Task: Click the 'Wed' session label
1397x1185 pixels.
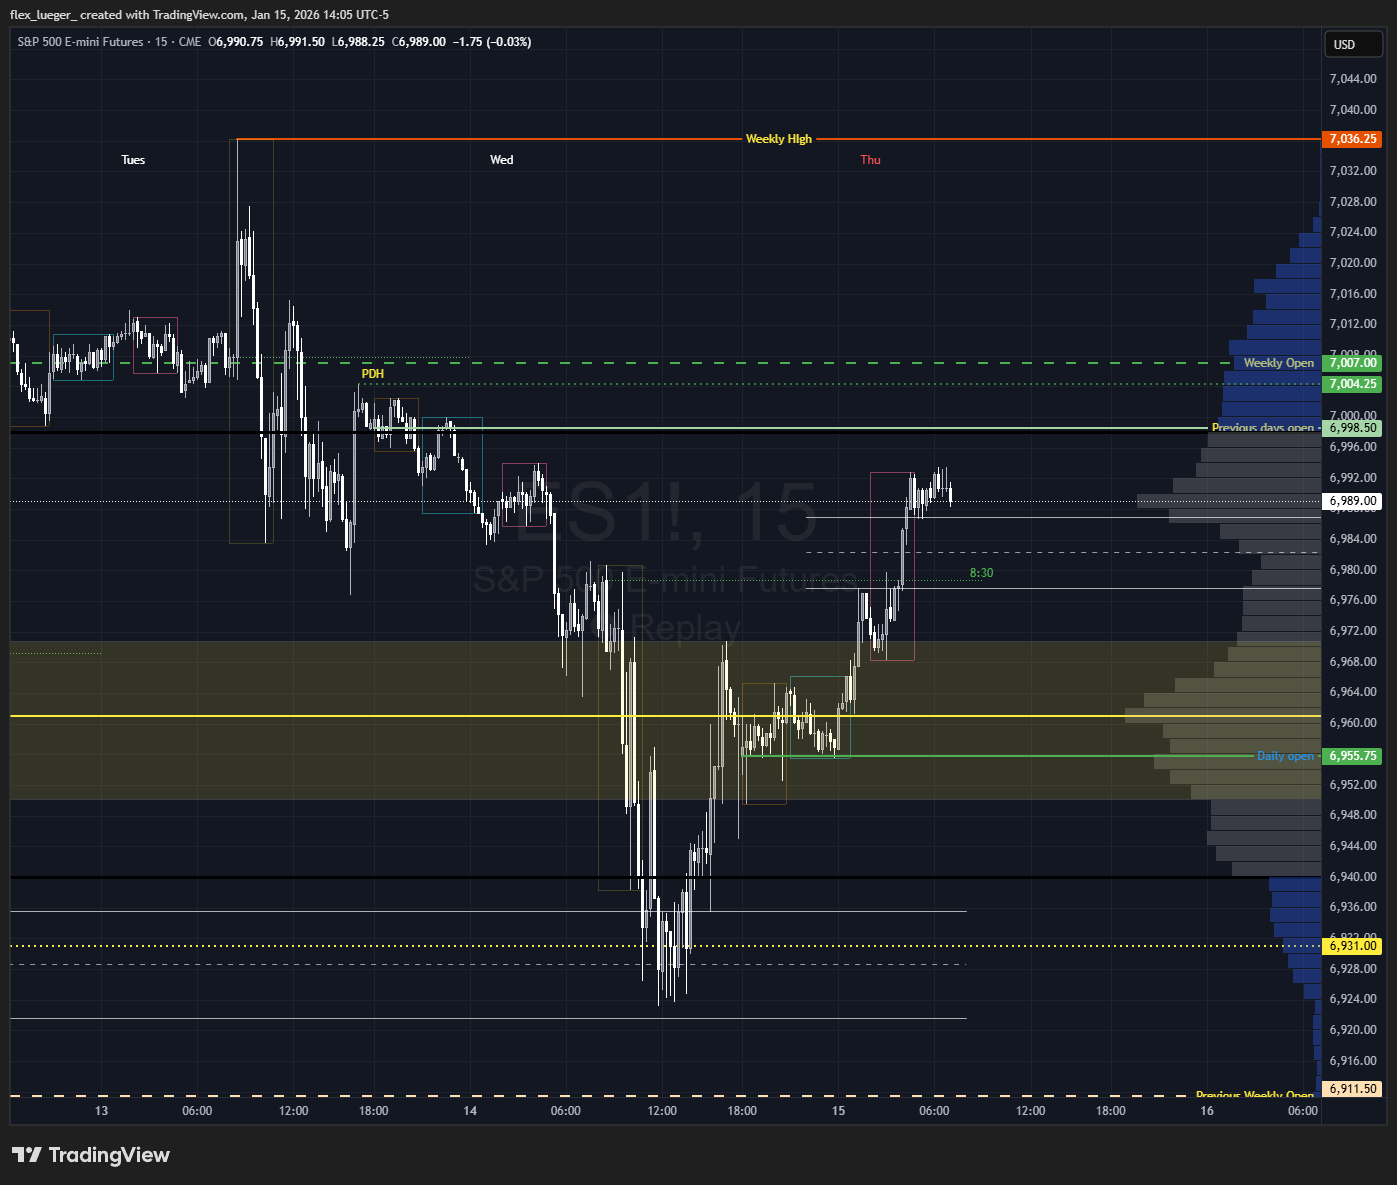Action: (x=501, y=160)
